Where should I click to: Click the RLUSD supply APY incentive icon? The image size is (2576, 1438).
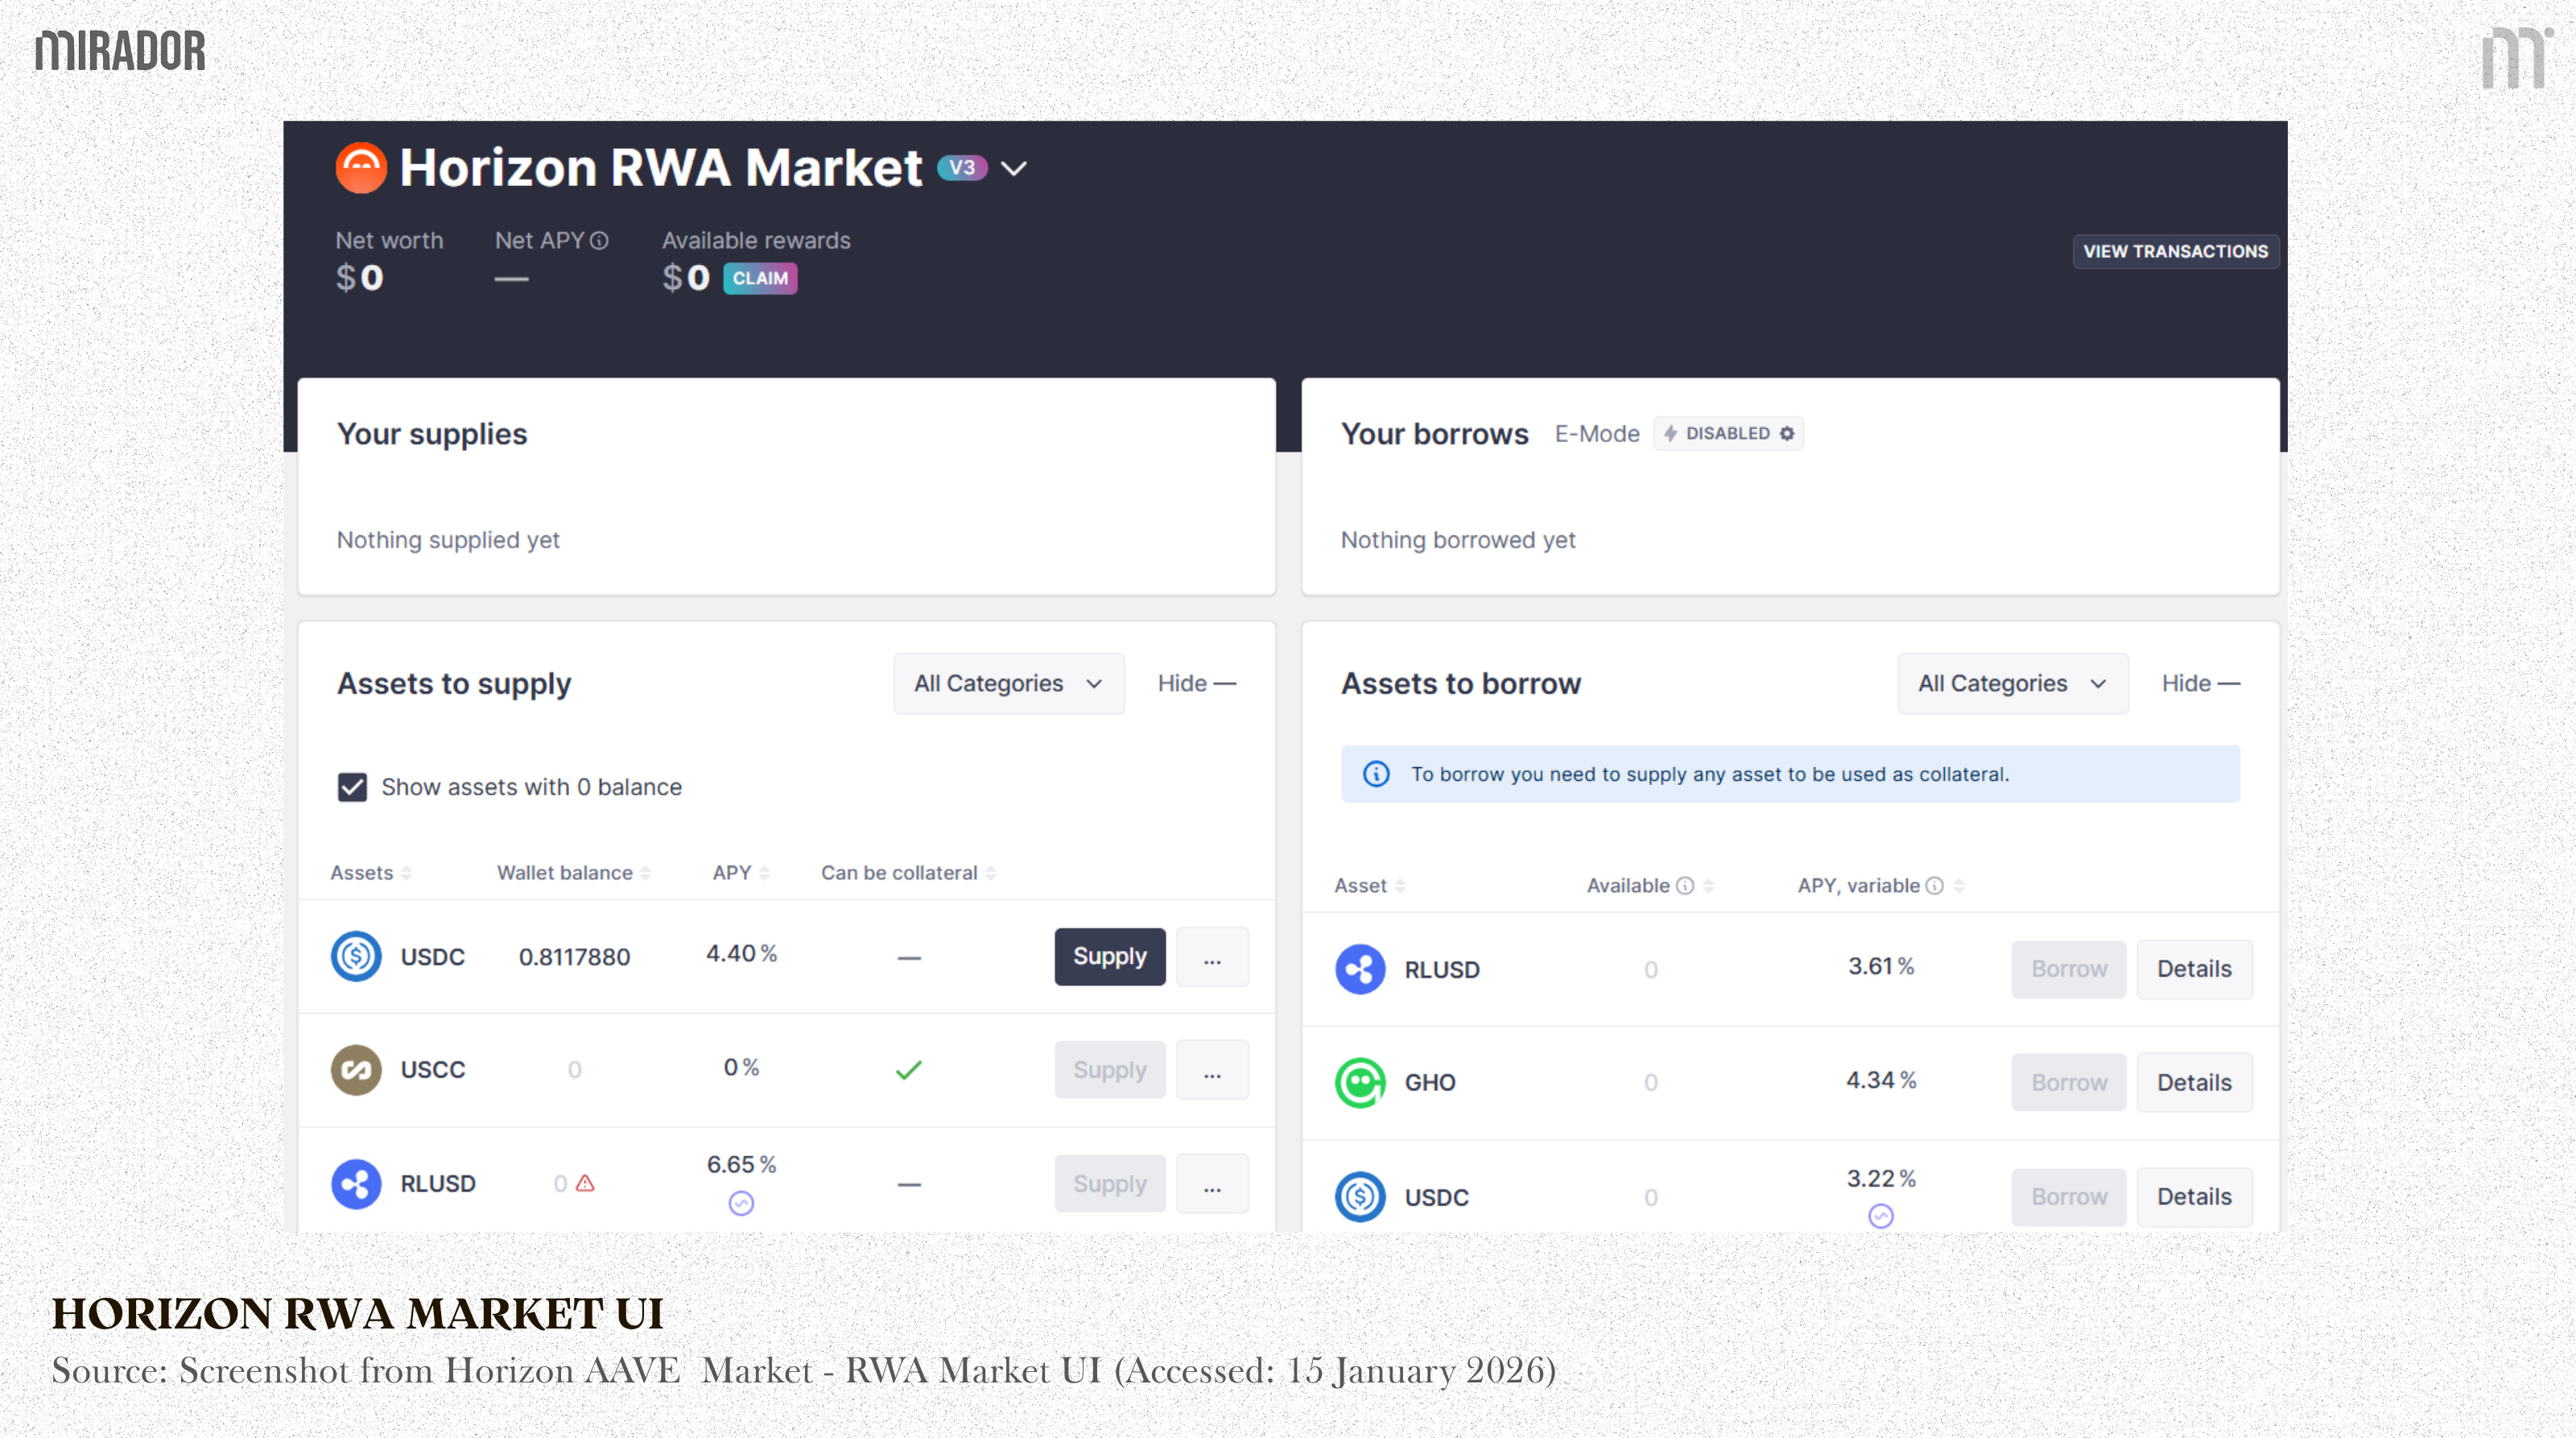(x=741, y=1203)
